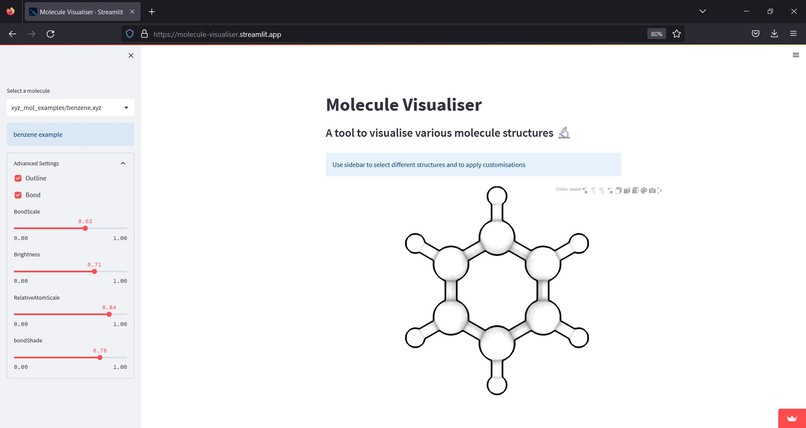Open the list all tabs chevron
Image resolution: width=806 pixels, height=428 pixels.
pos(703,11)
